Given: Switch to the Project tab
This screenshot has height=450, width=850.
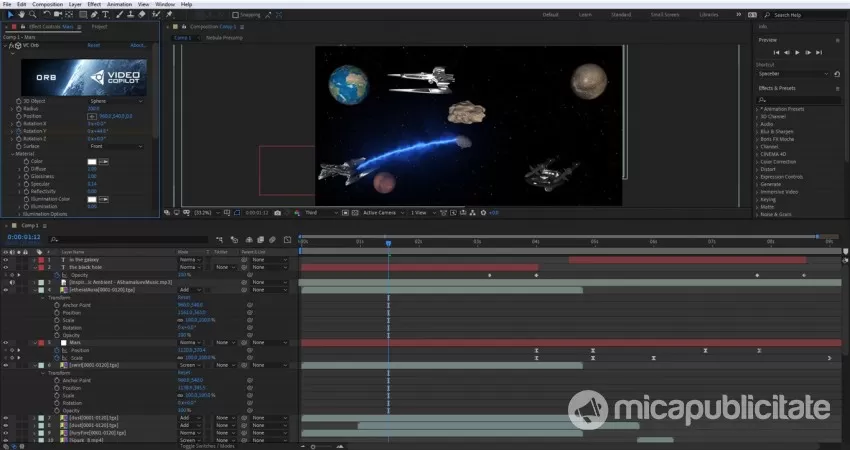Looking at the screenshot, I should point(99,27).
